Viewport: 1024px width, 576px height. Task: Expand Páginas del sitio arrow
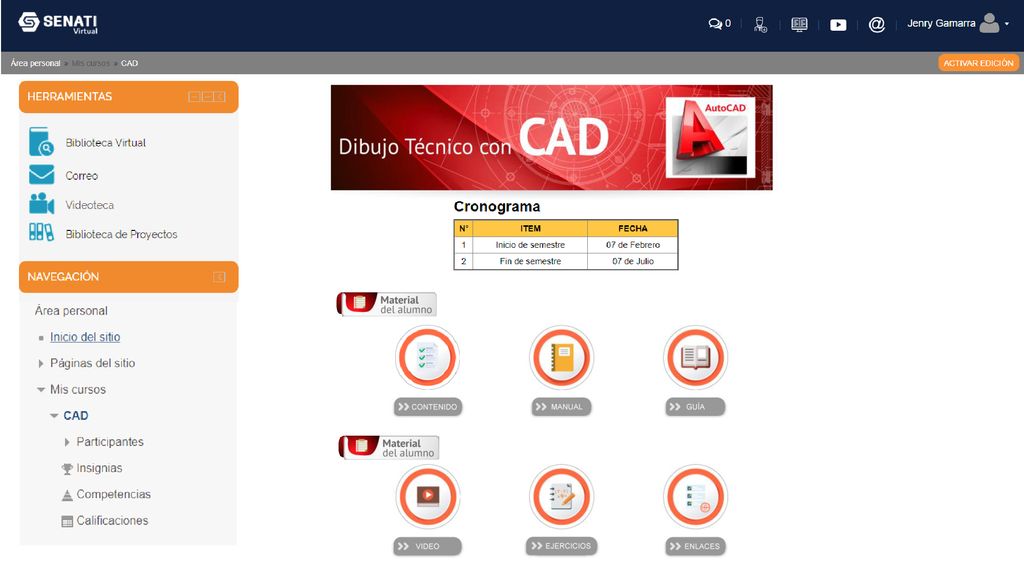(40, 364)
